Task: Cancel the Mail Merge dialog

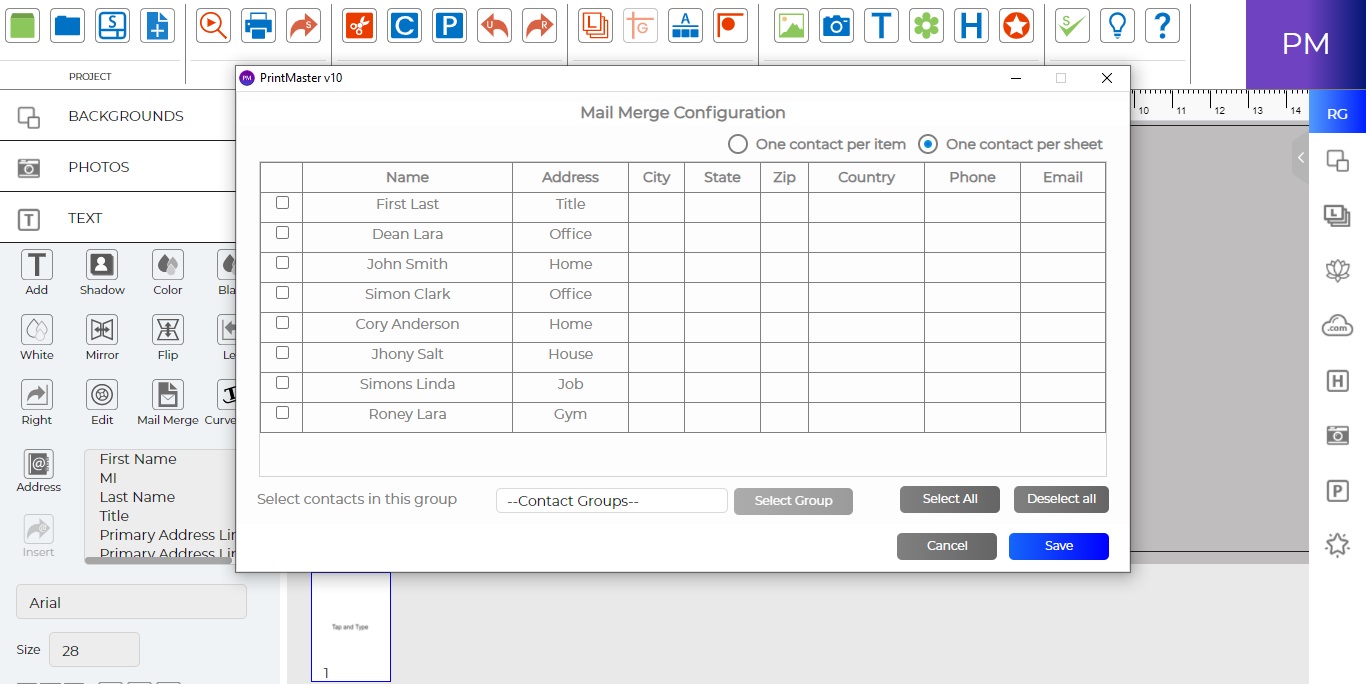Action: (x=947, y=546)
